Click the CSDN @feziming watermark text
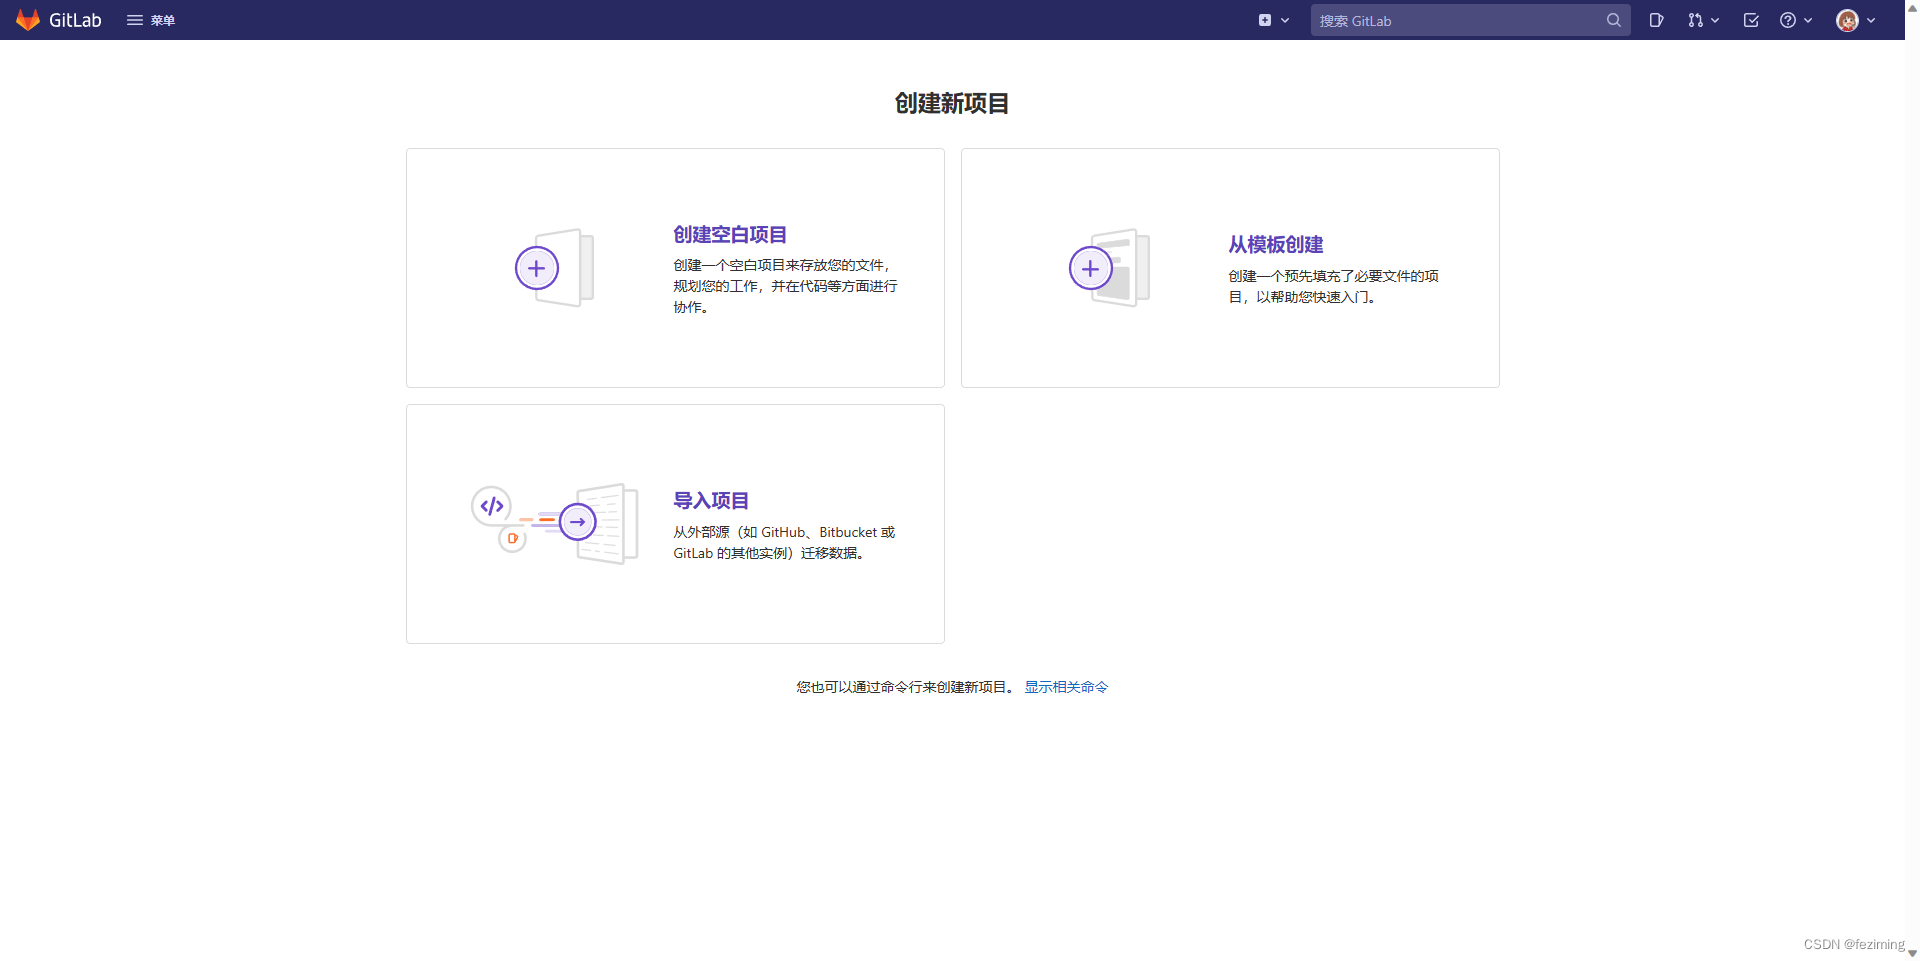The width and height of the screenshot is (1920, 961). click(1853, 944)
